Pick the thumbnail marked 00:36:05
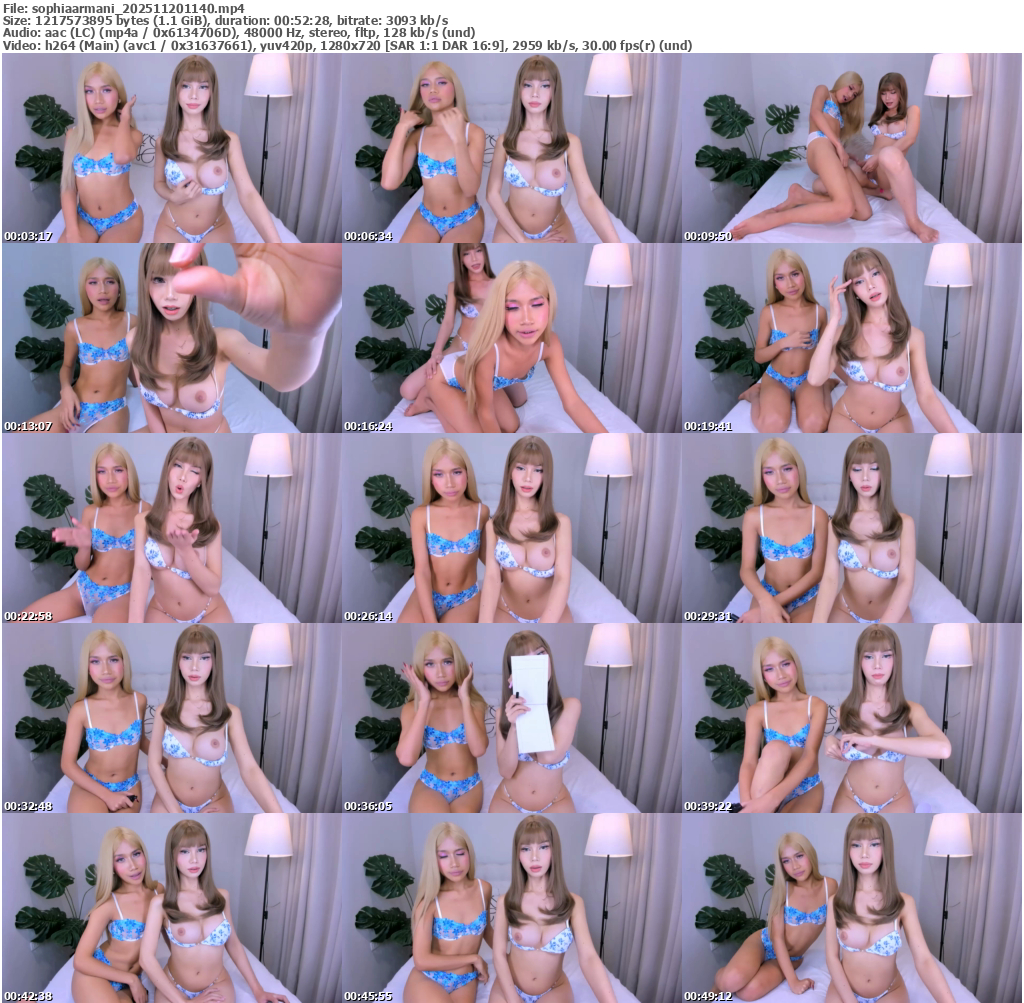This screenshot has width=1024, height=1003. click(x=512, y=718)
